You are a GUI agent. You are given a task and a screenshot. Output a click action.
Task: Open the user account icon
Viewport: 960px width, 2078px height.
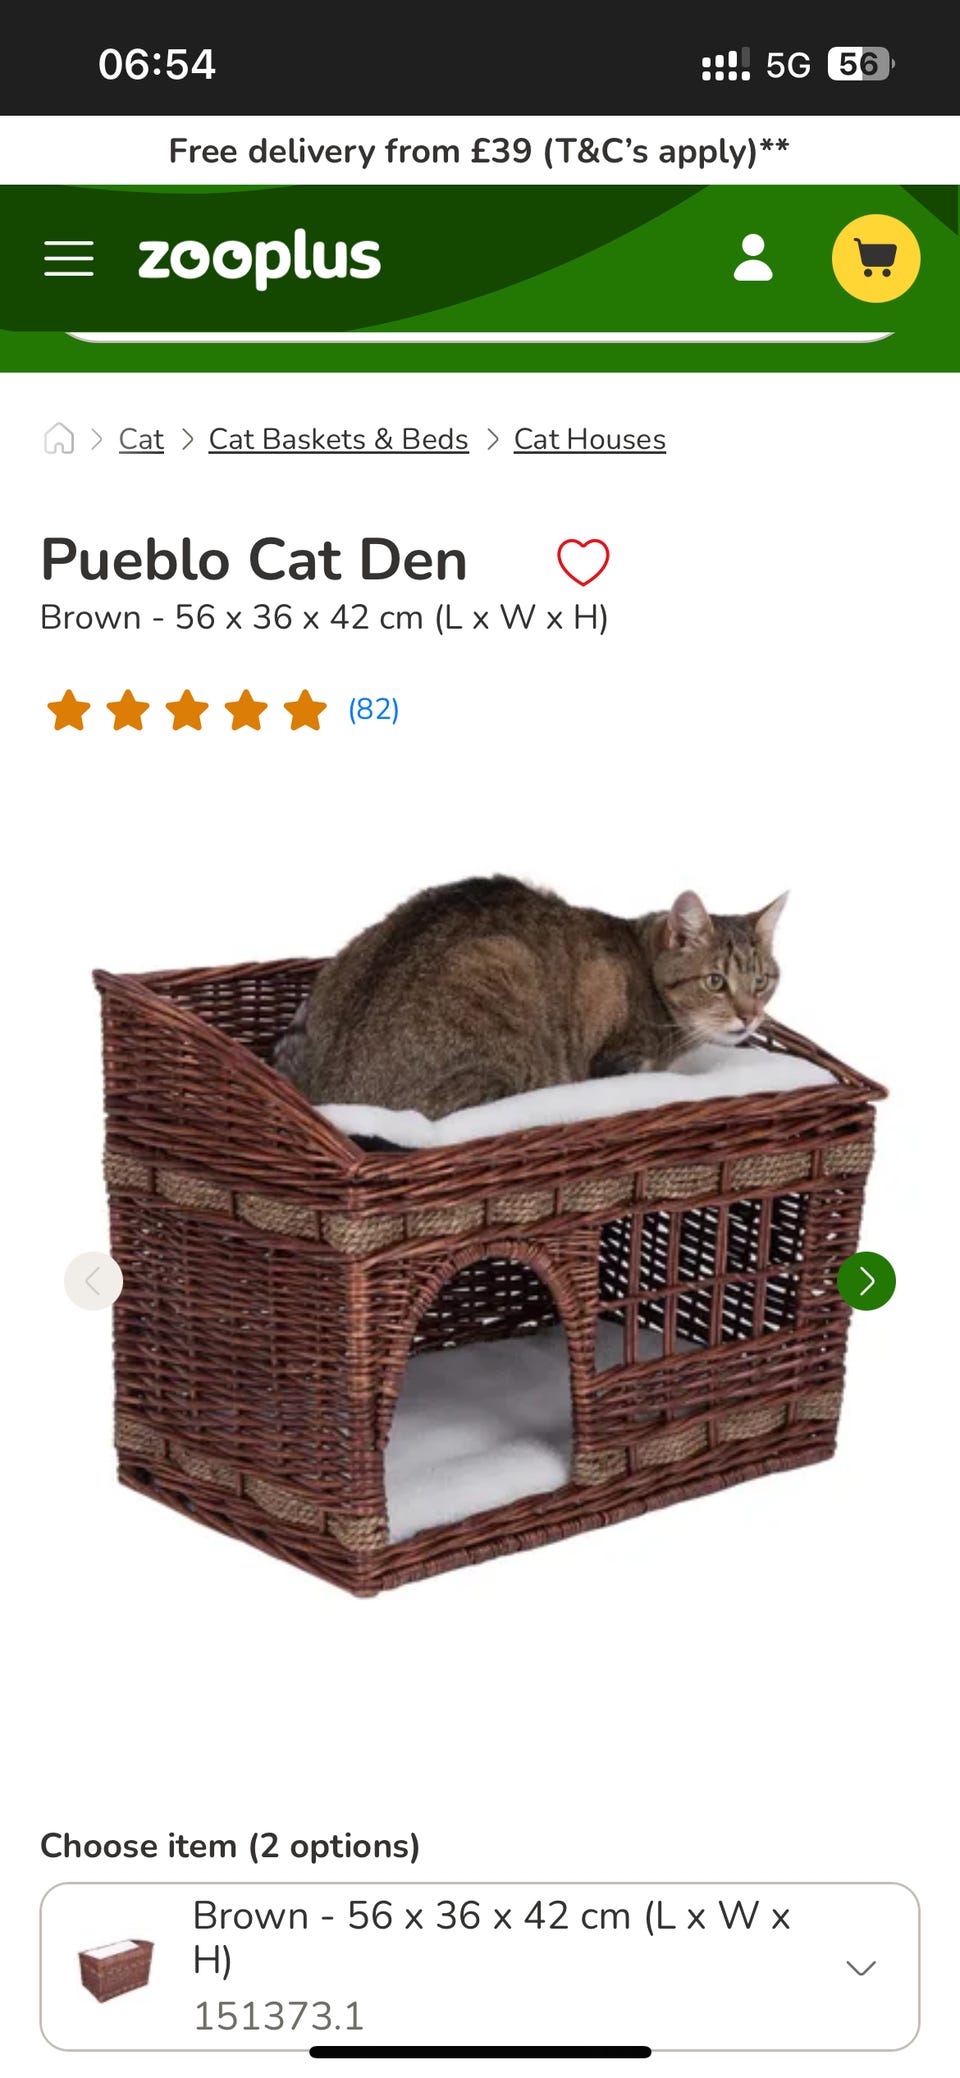tap(753, 258)
